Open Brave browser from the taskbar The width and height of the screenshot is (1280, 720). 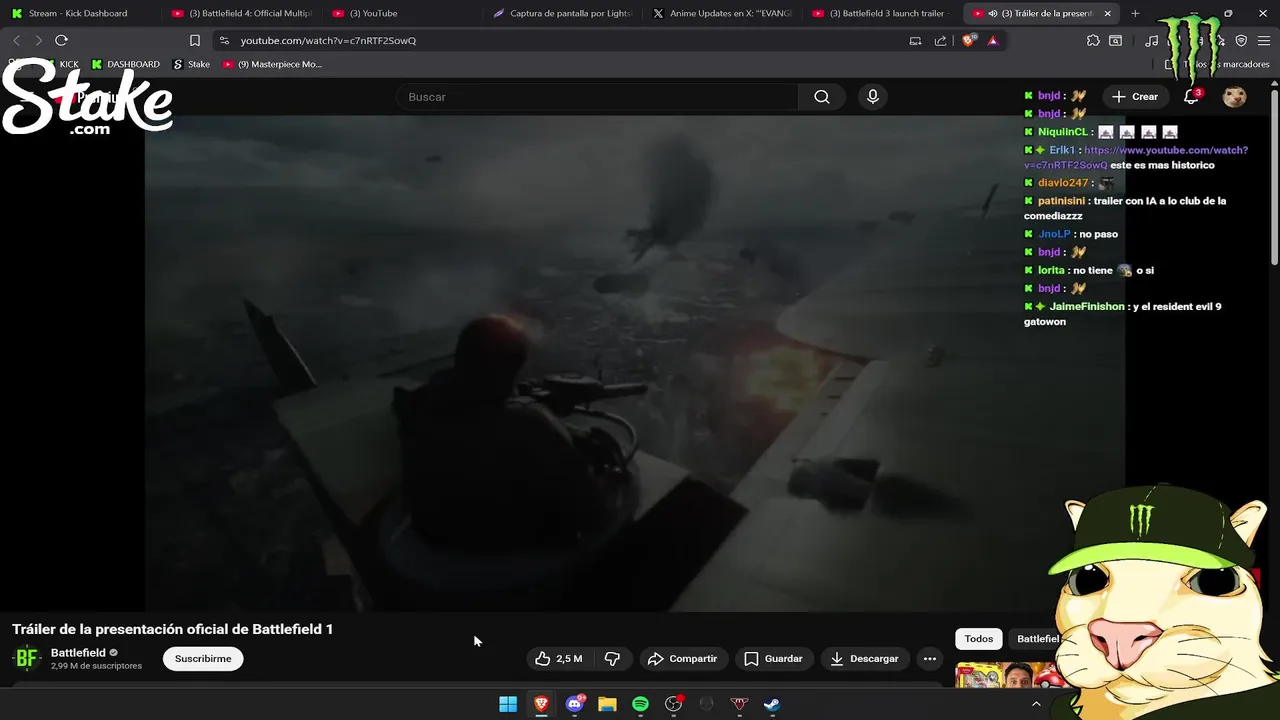541,704
